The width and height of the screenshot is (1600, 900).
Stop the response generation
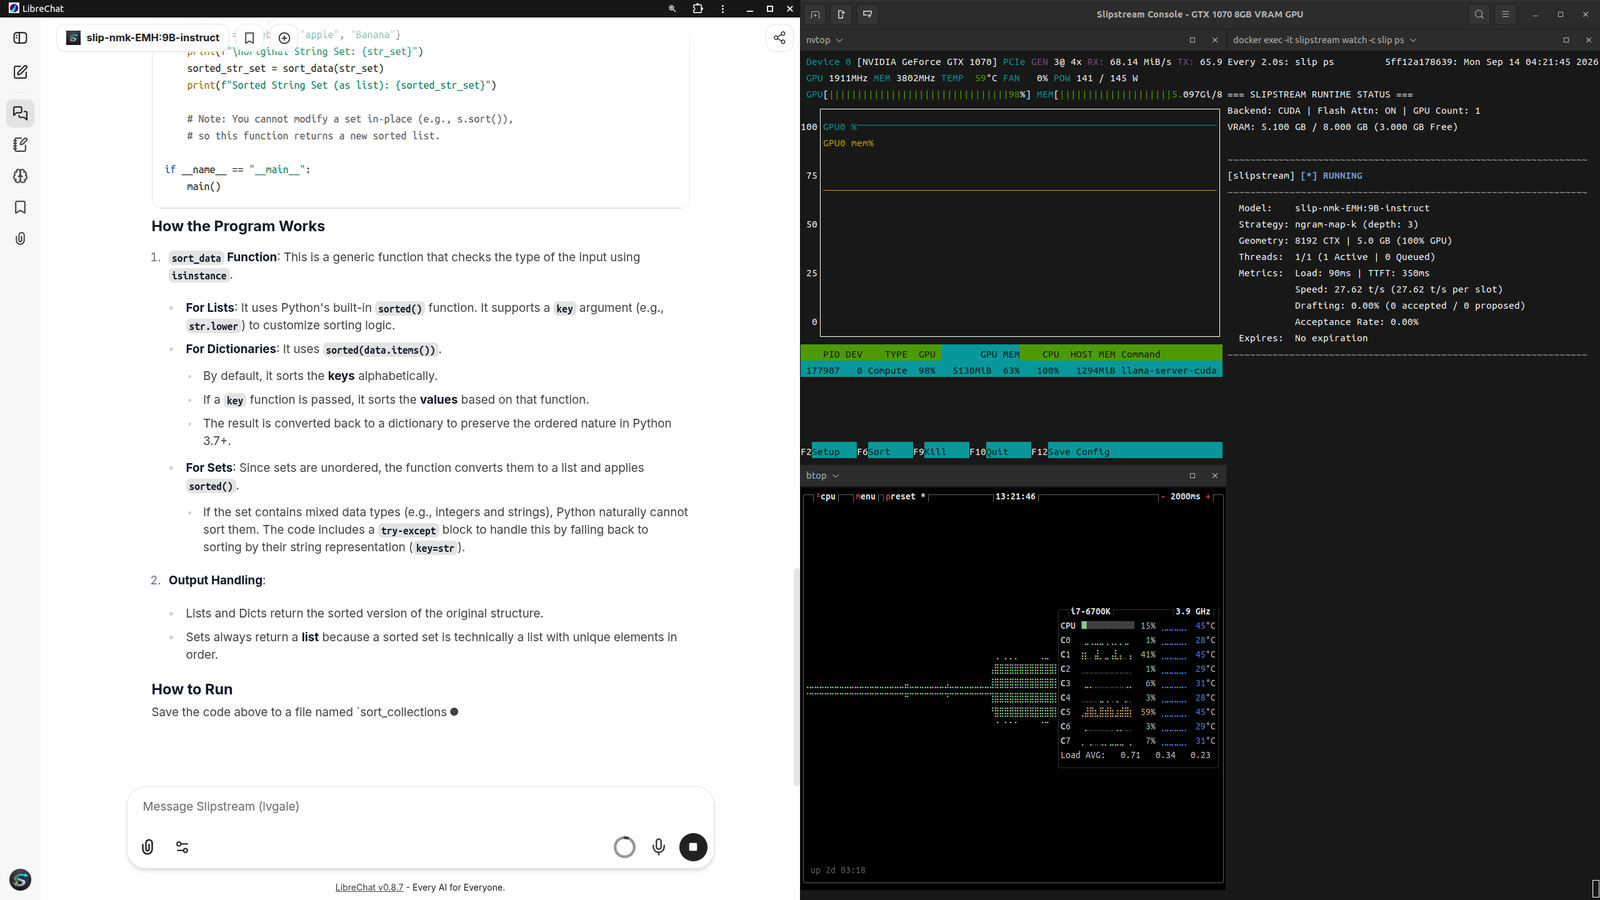tap(693, 847)
